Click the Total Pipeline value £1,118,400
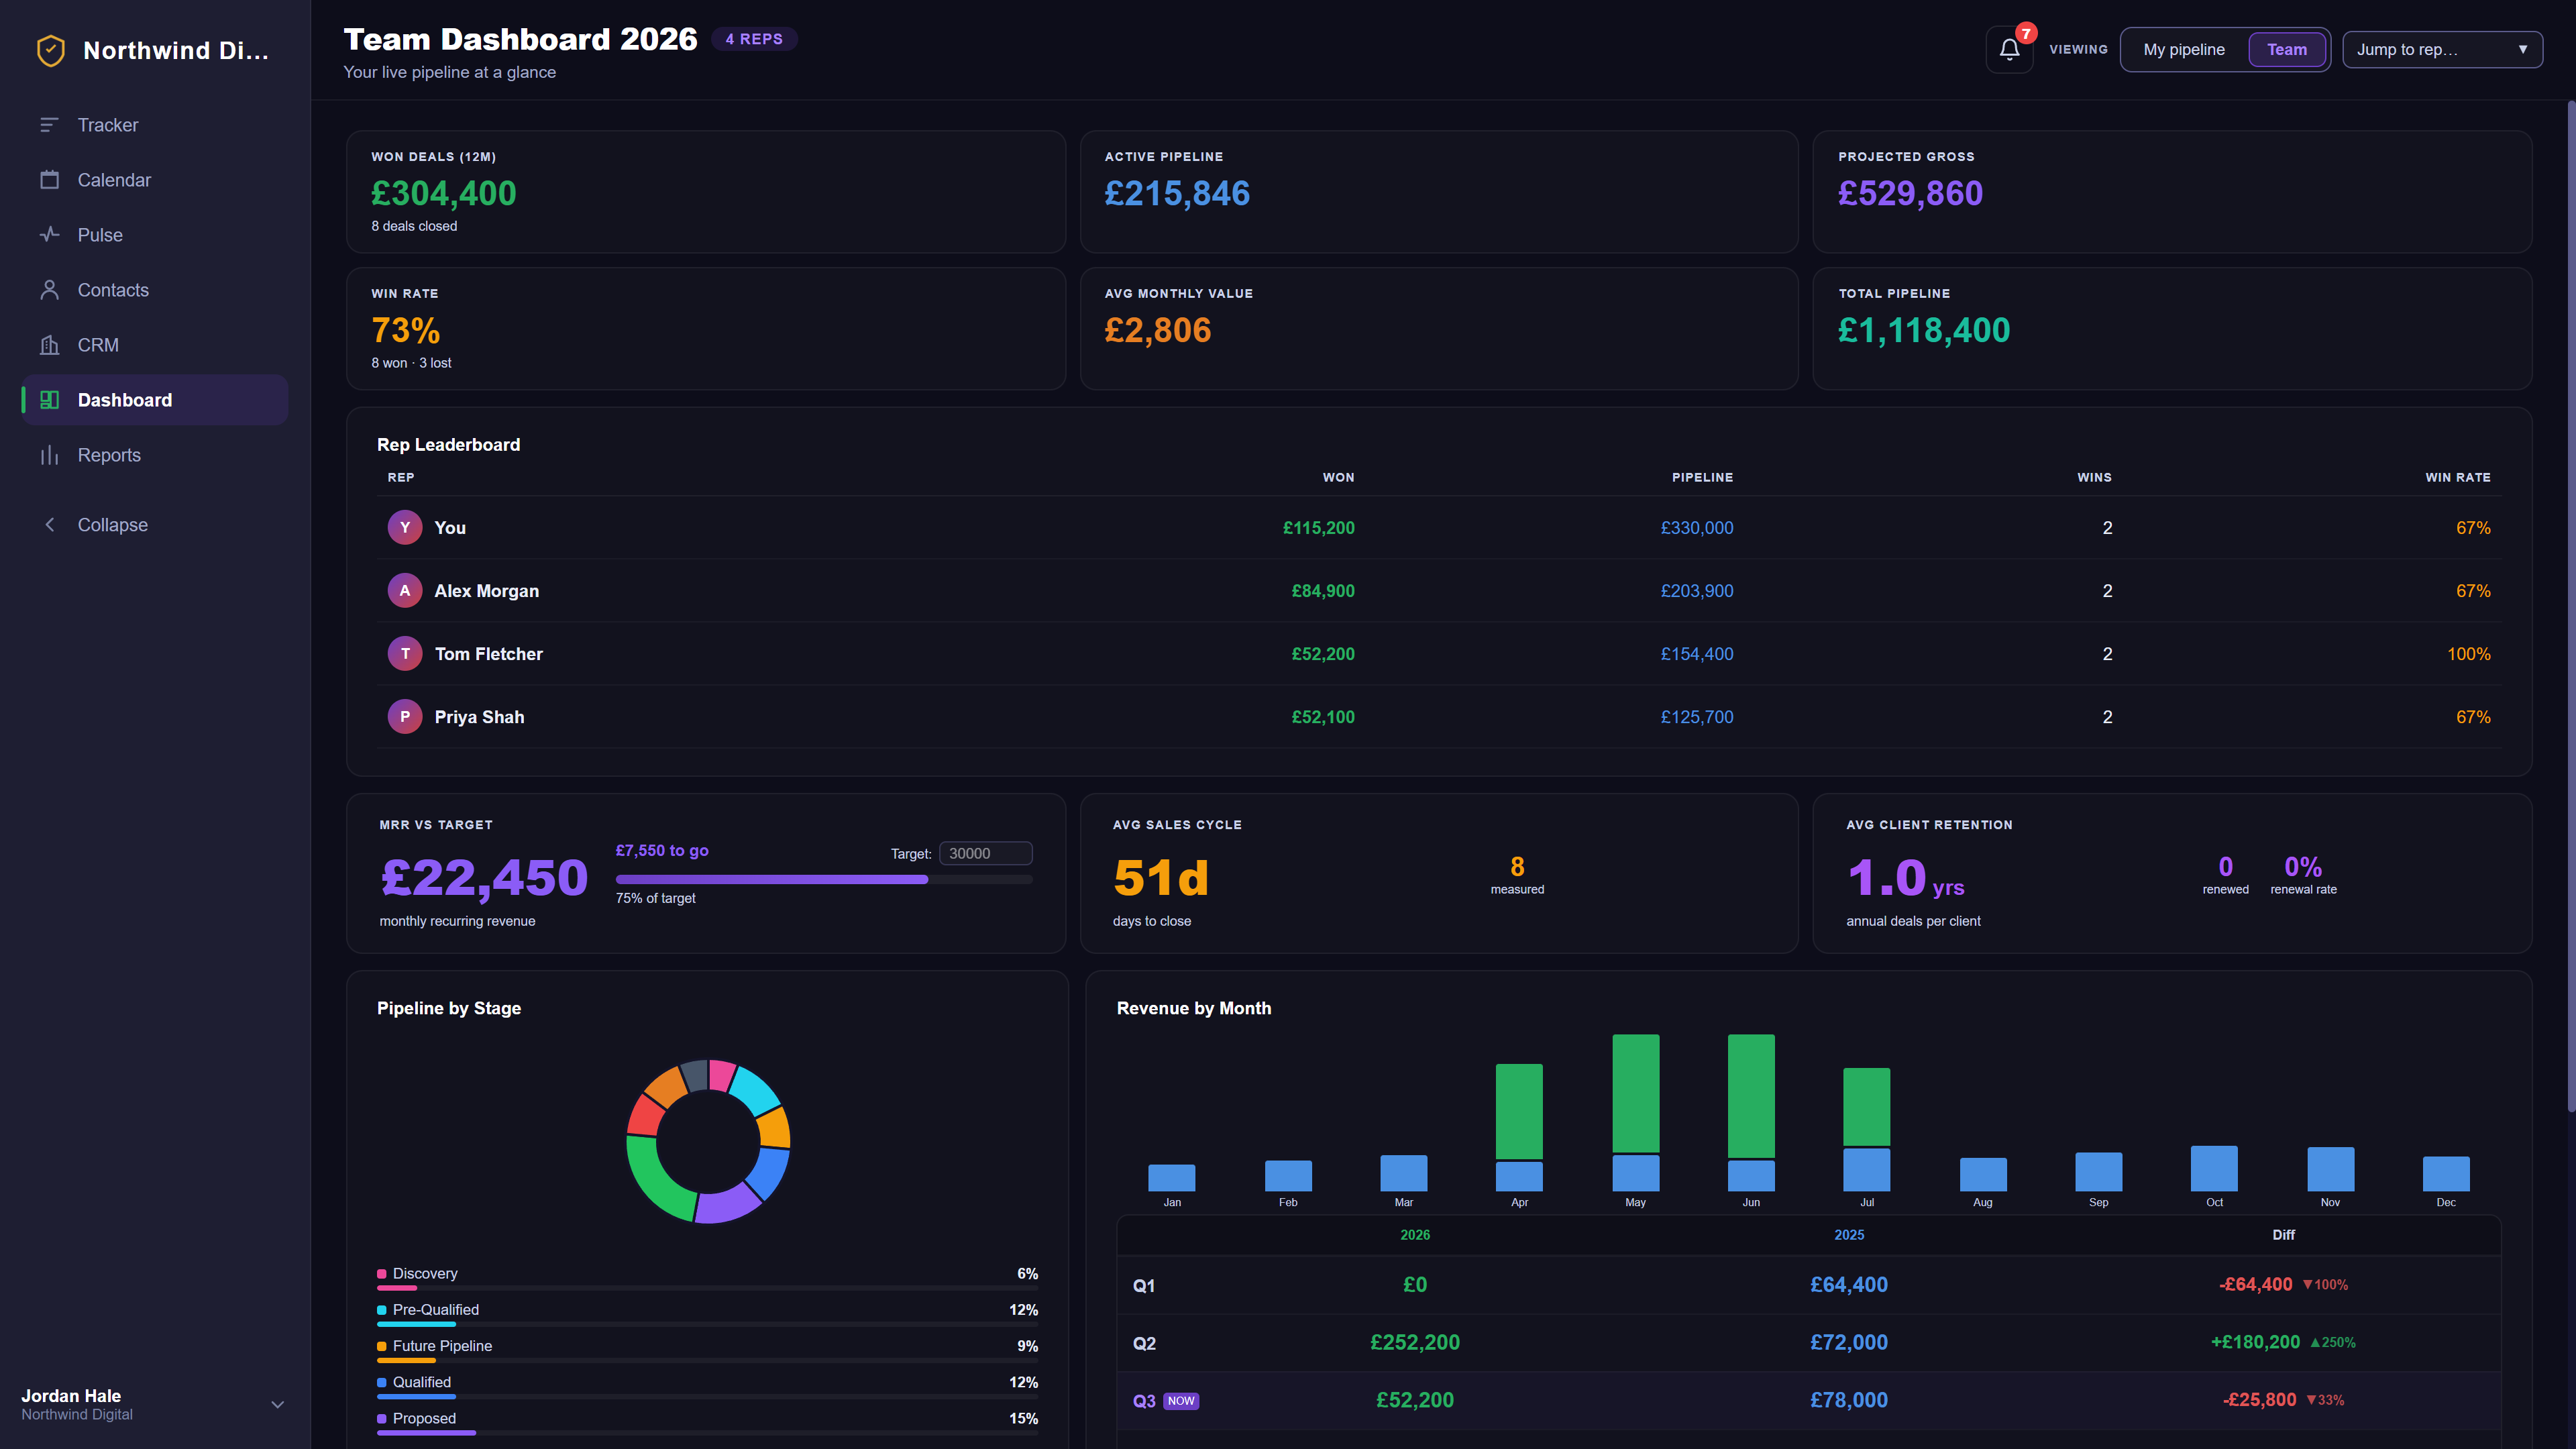 (x=1924, y=330)
